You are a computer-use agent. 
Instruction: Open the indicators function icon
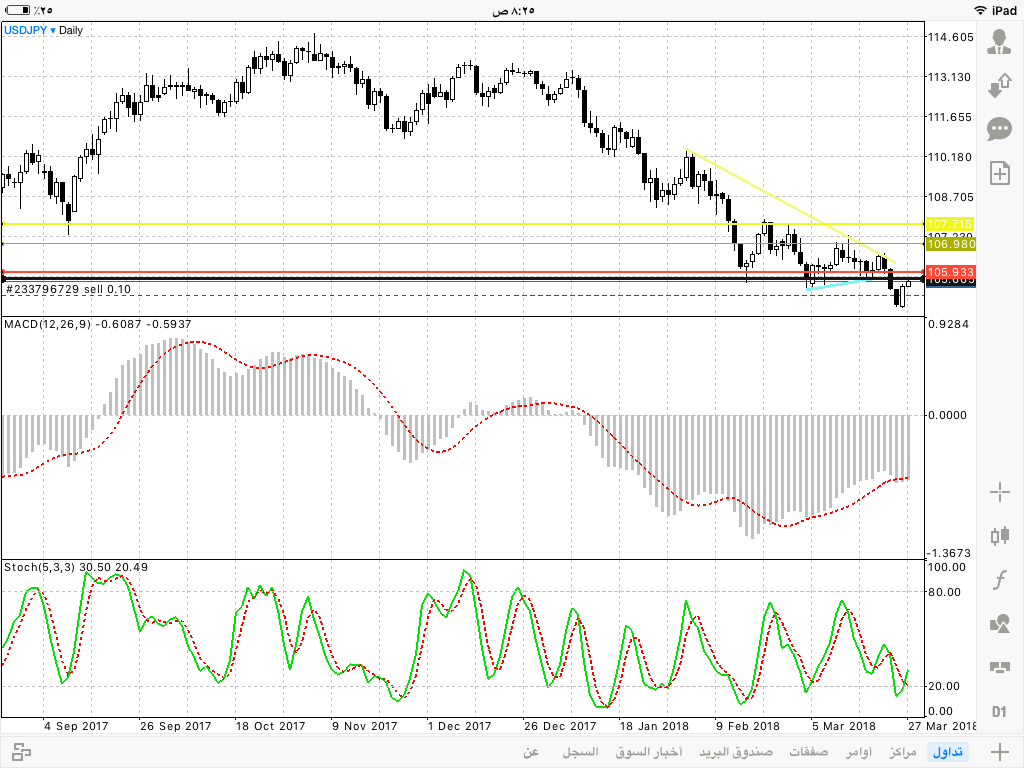pos(999,579)
